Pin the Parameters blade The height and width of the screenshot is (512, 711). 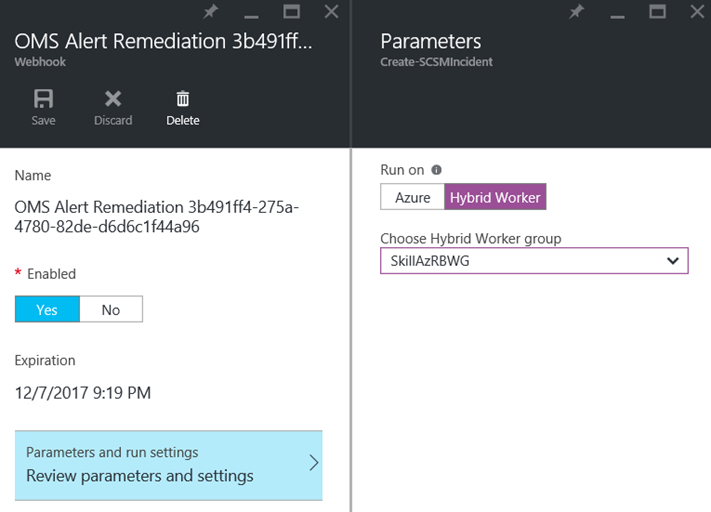[577, 12]
